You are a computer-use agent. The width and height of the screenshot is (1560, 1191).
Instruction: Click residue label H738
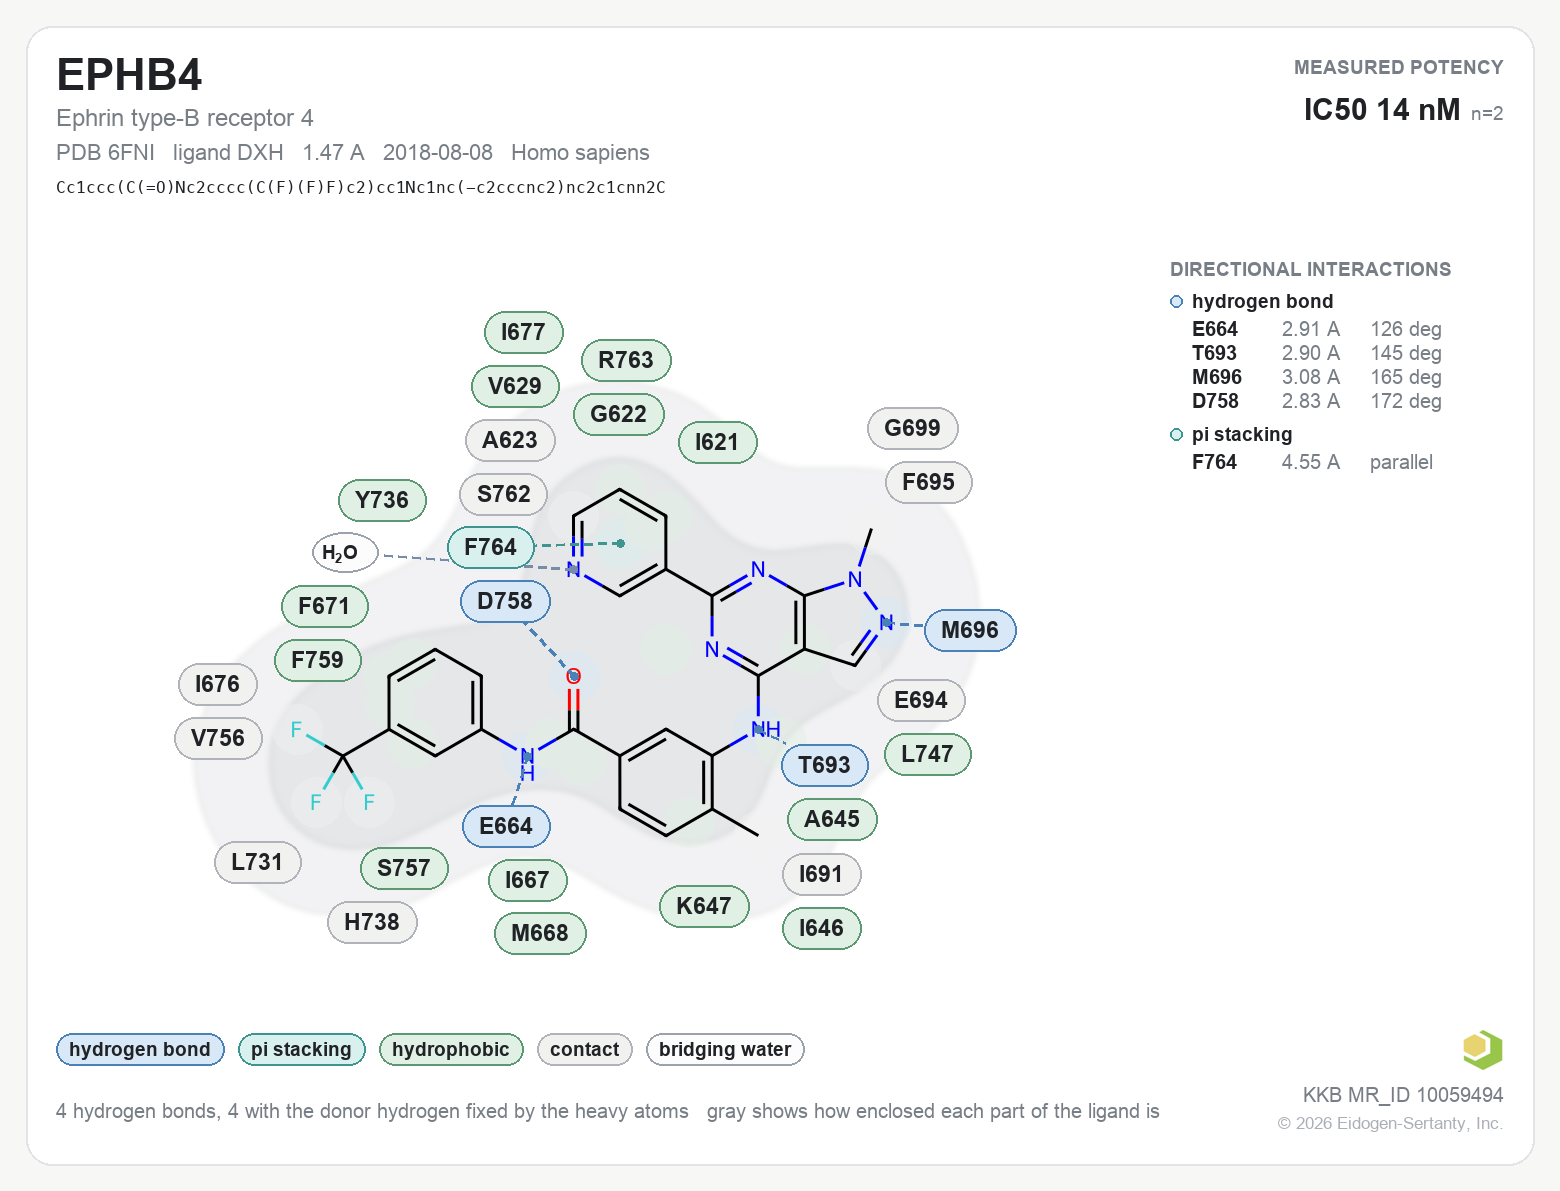pyautogui.click(x=372, y=922)
